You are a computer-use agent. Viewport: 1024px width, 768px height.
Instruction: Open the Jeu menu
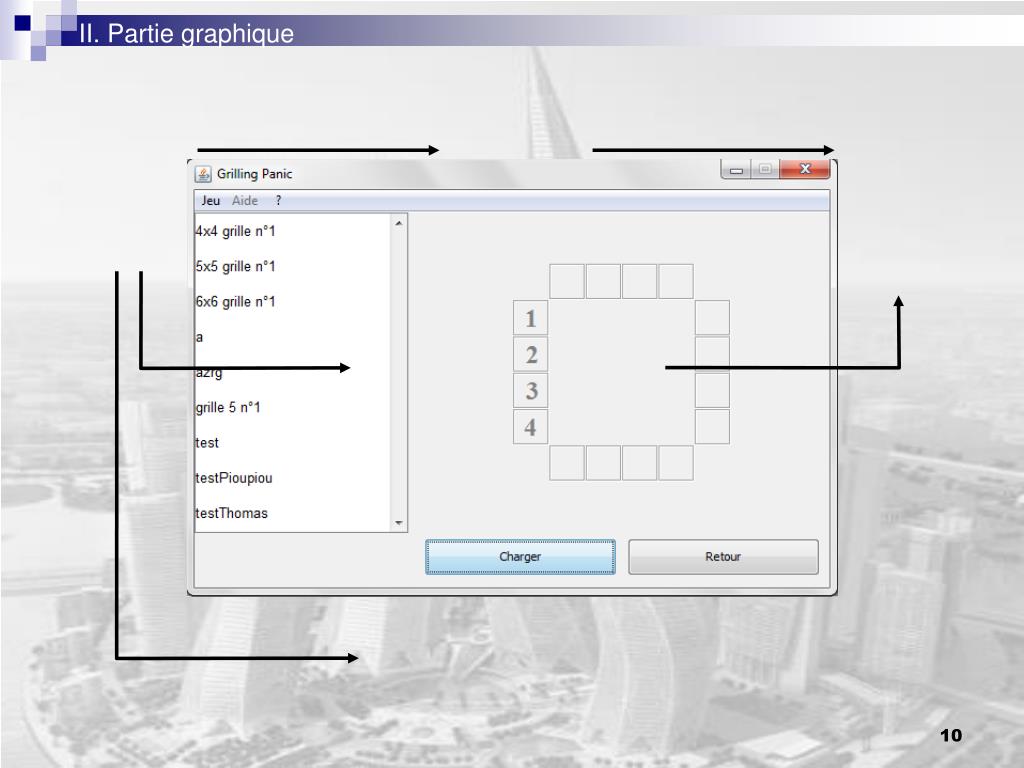[x=210, y=200]
